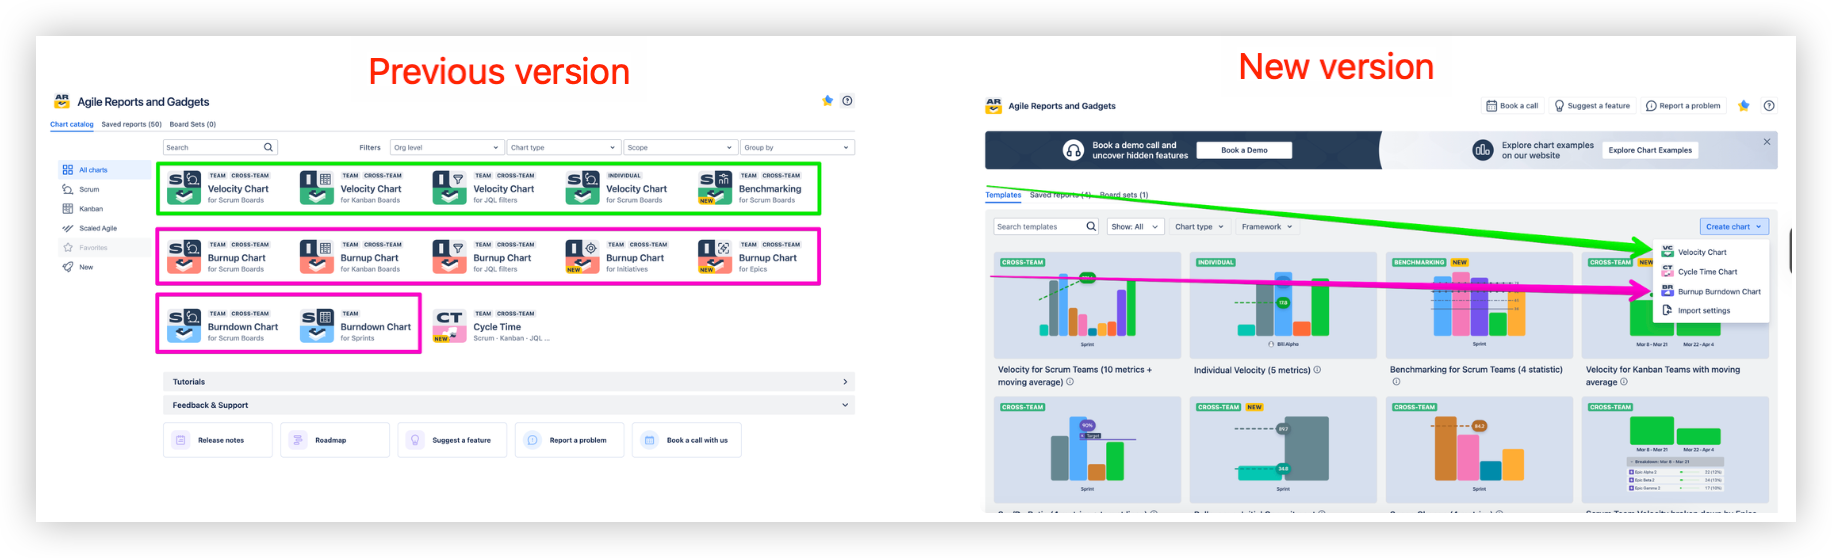This screenshot has width=1832, height=558.
Task: Open Benchmarking for Scrum Boards tile
Action: coord(751,188)
